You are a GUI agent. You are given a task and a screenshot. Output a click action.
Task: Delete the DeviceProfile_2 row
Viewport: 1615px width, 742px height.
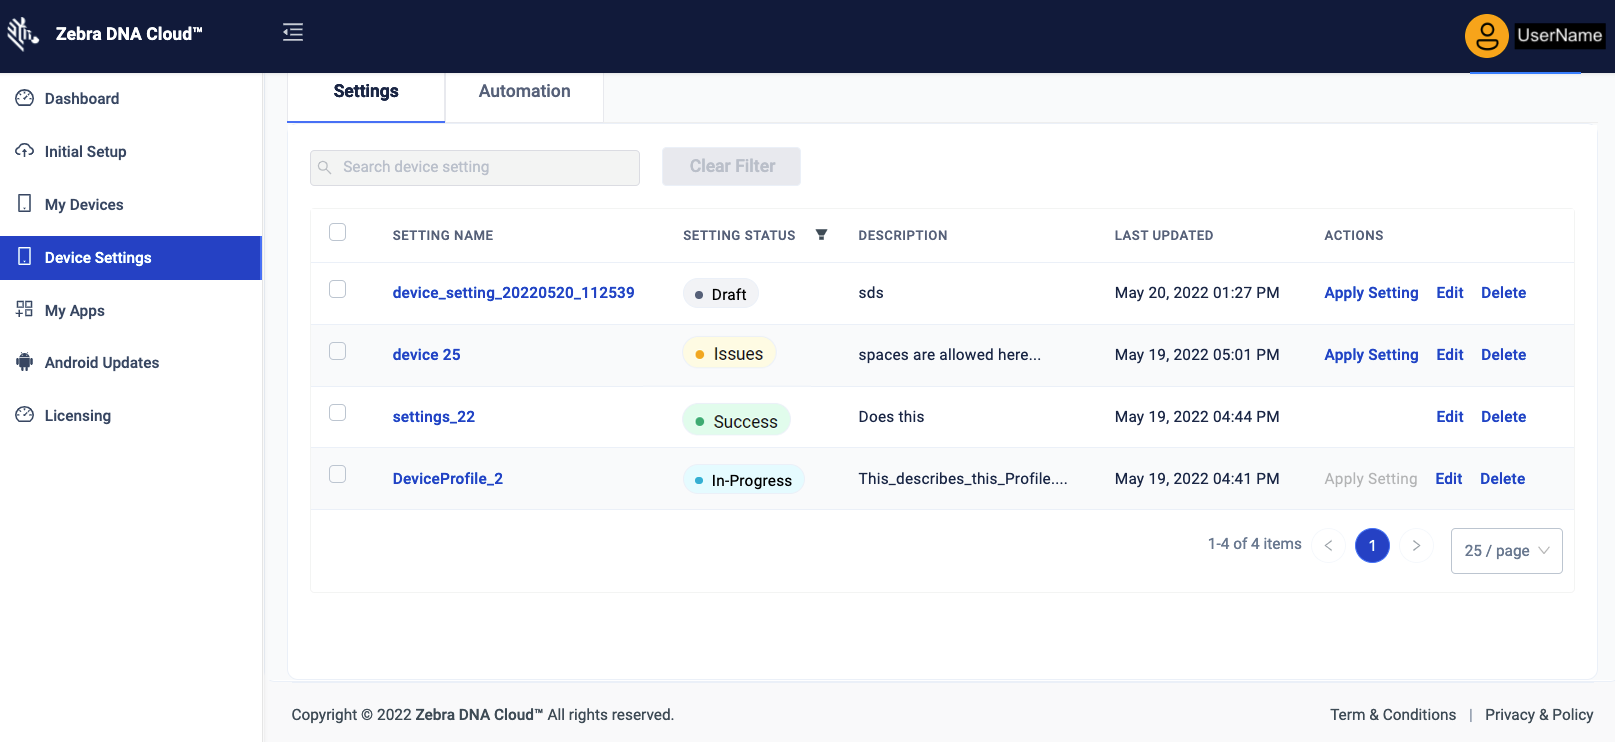[x=1503, y=479]
